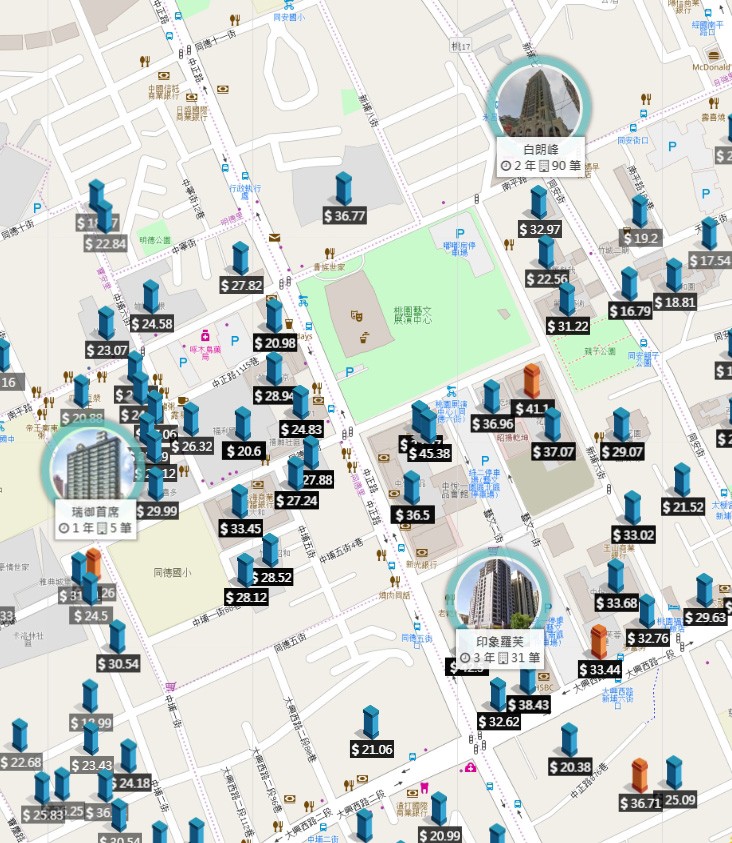Select the blue pin priced $29.07
The height and width of the screenshot is (843, 732).
coord(621,424)
